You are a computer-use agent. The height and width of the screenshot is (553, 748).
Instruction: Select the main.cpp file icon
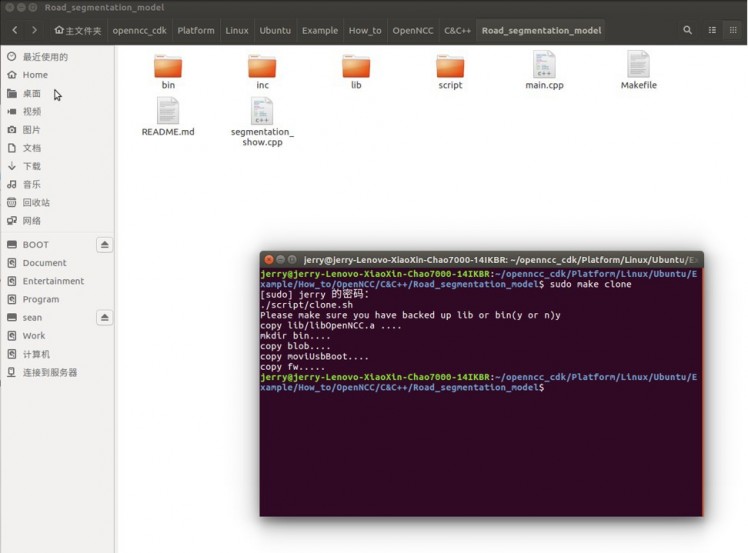pyautogui.click(x=544, y=65)
